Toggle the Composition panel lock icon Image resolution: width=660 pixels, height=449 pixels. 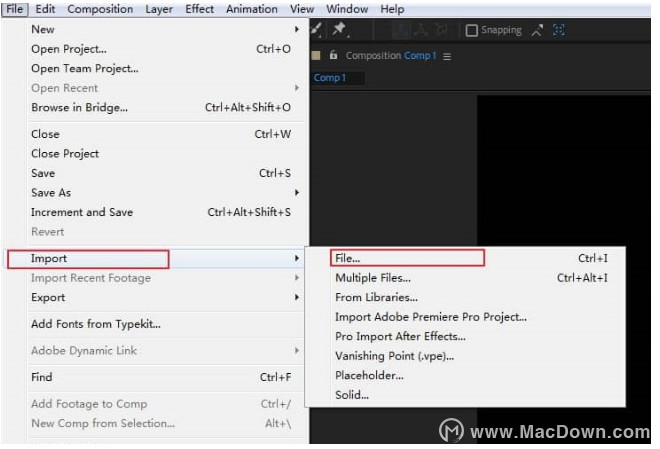[333, 55]
